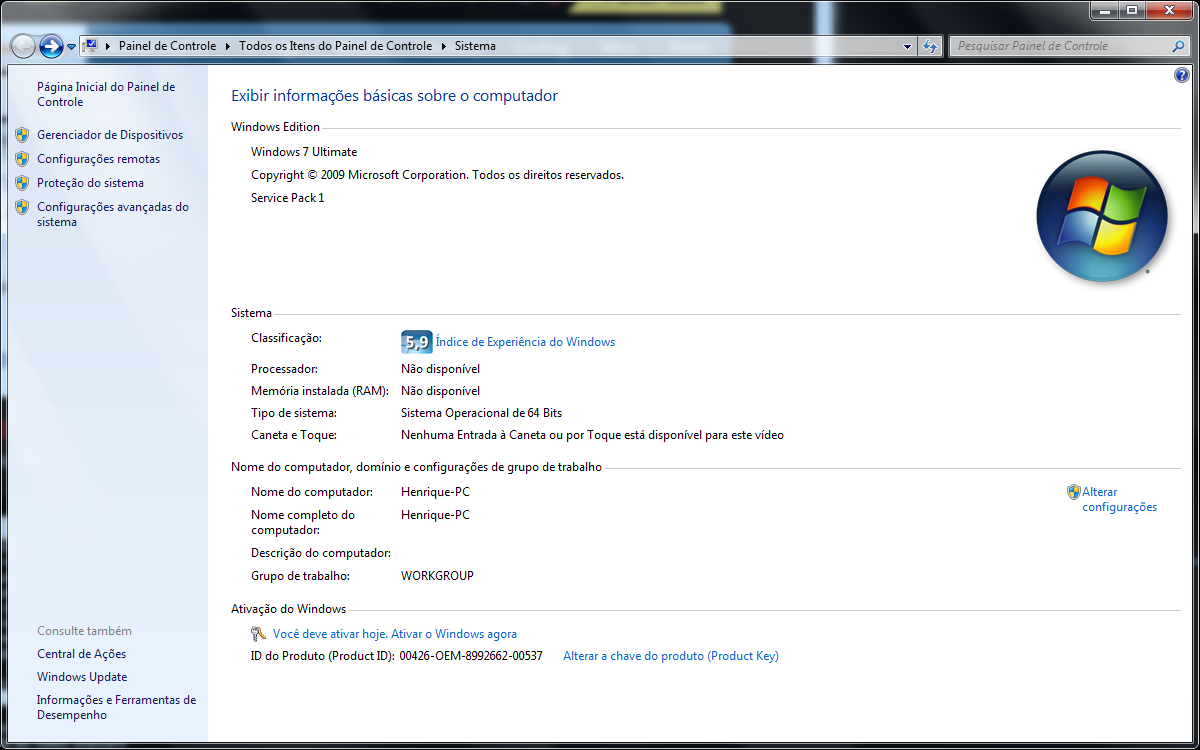Open Configurações remotas link
1200x750 pixels.
coord(98,159)
